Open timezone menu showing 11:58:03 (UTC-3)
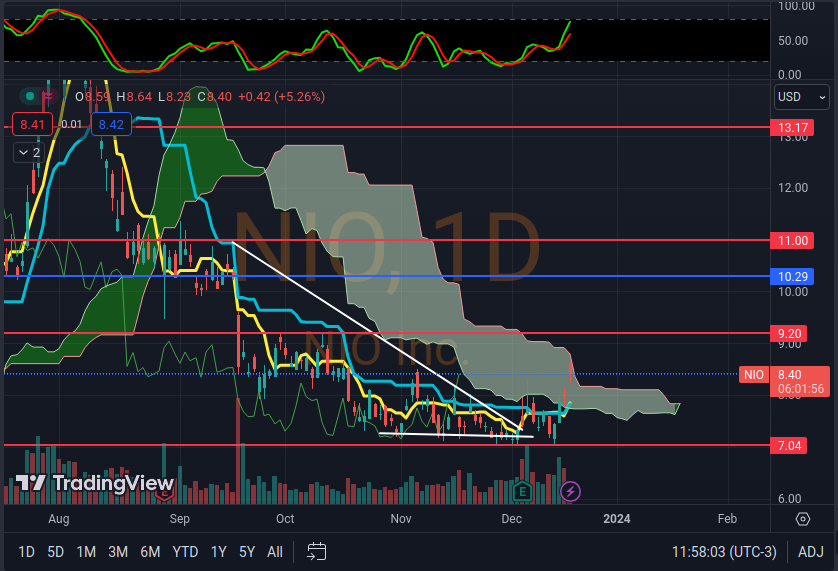838x571 pixels. click(724, 552)
